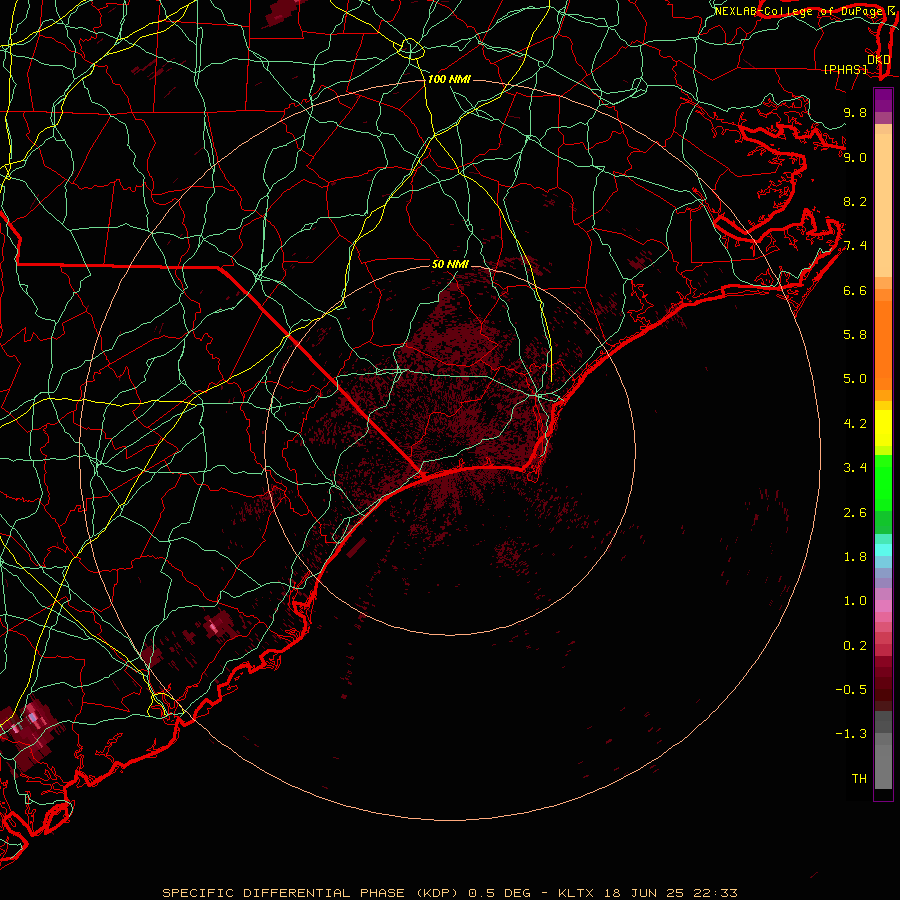Click the -0.5 legend value

[x=851, y=690]
